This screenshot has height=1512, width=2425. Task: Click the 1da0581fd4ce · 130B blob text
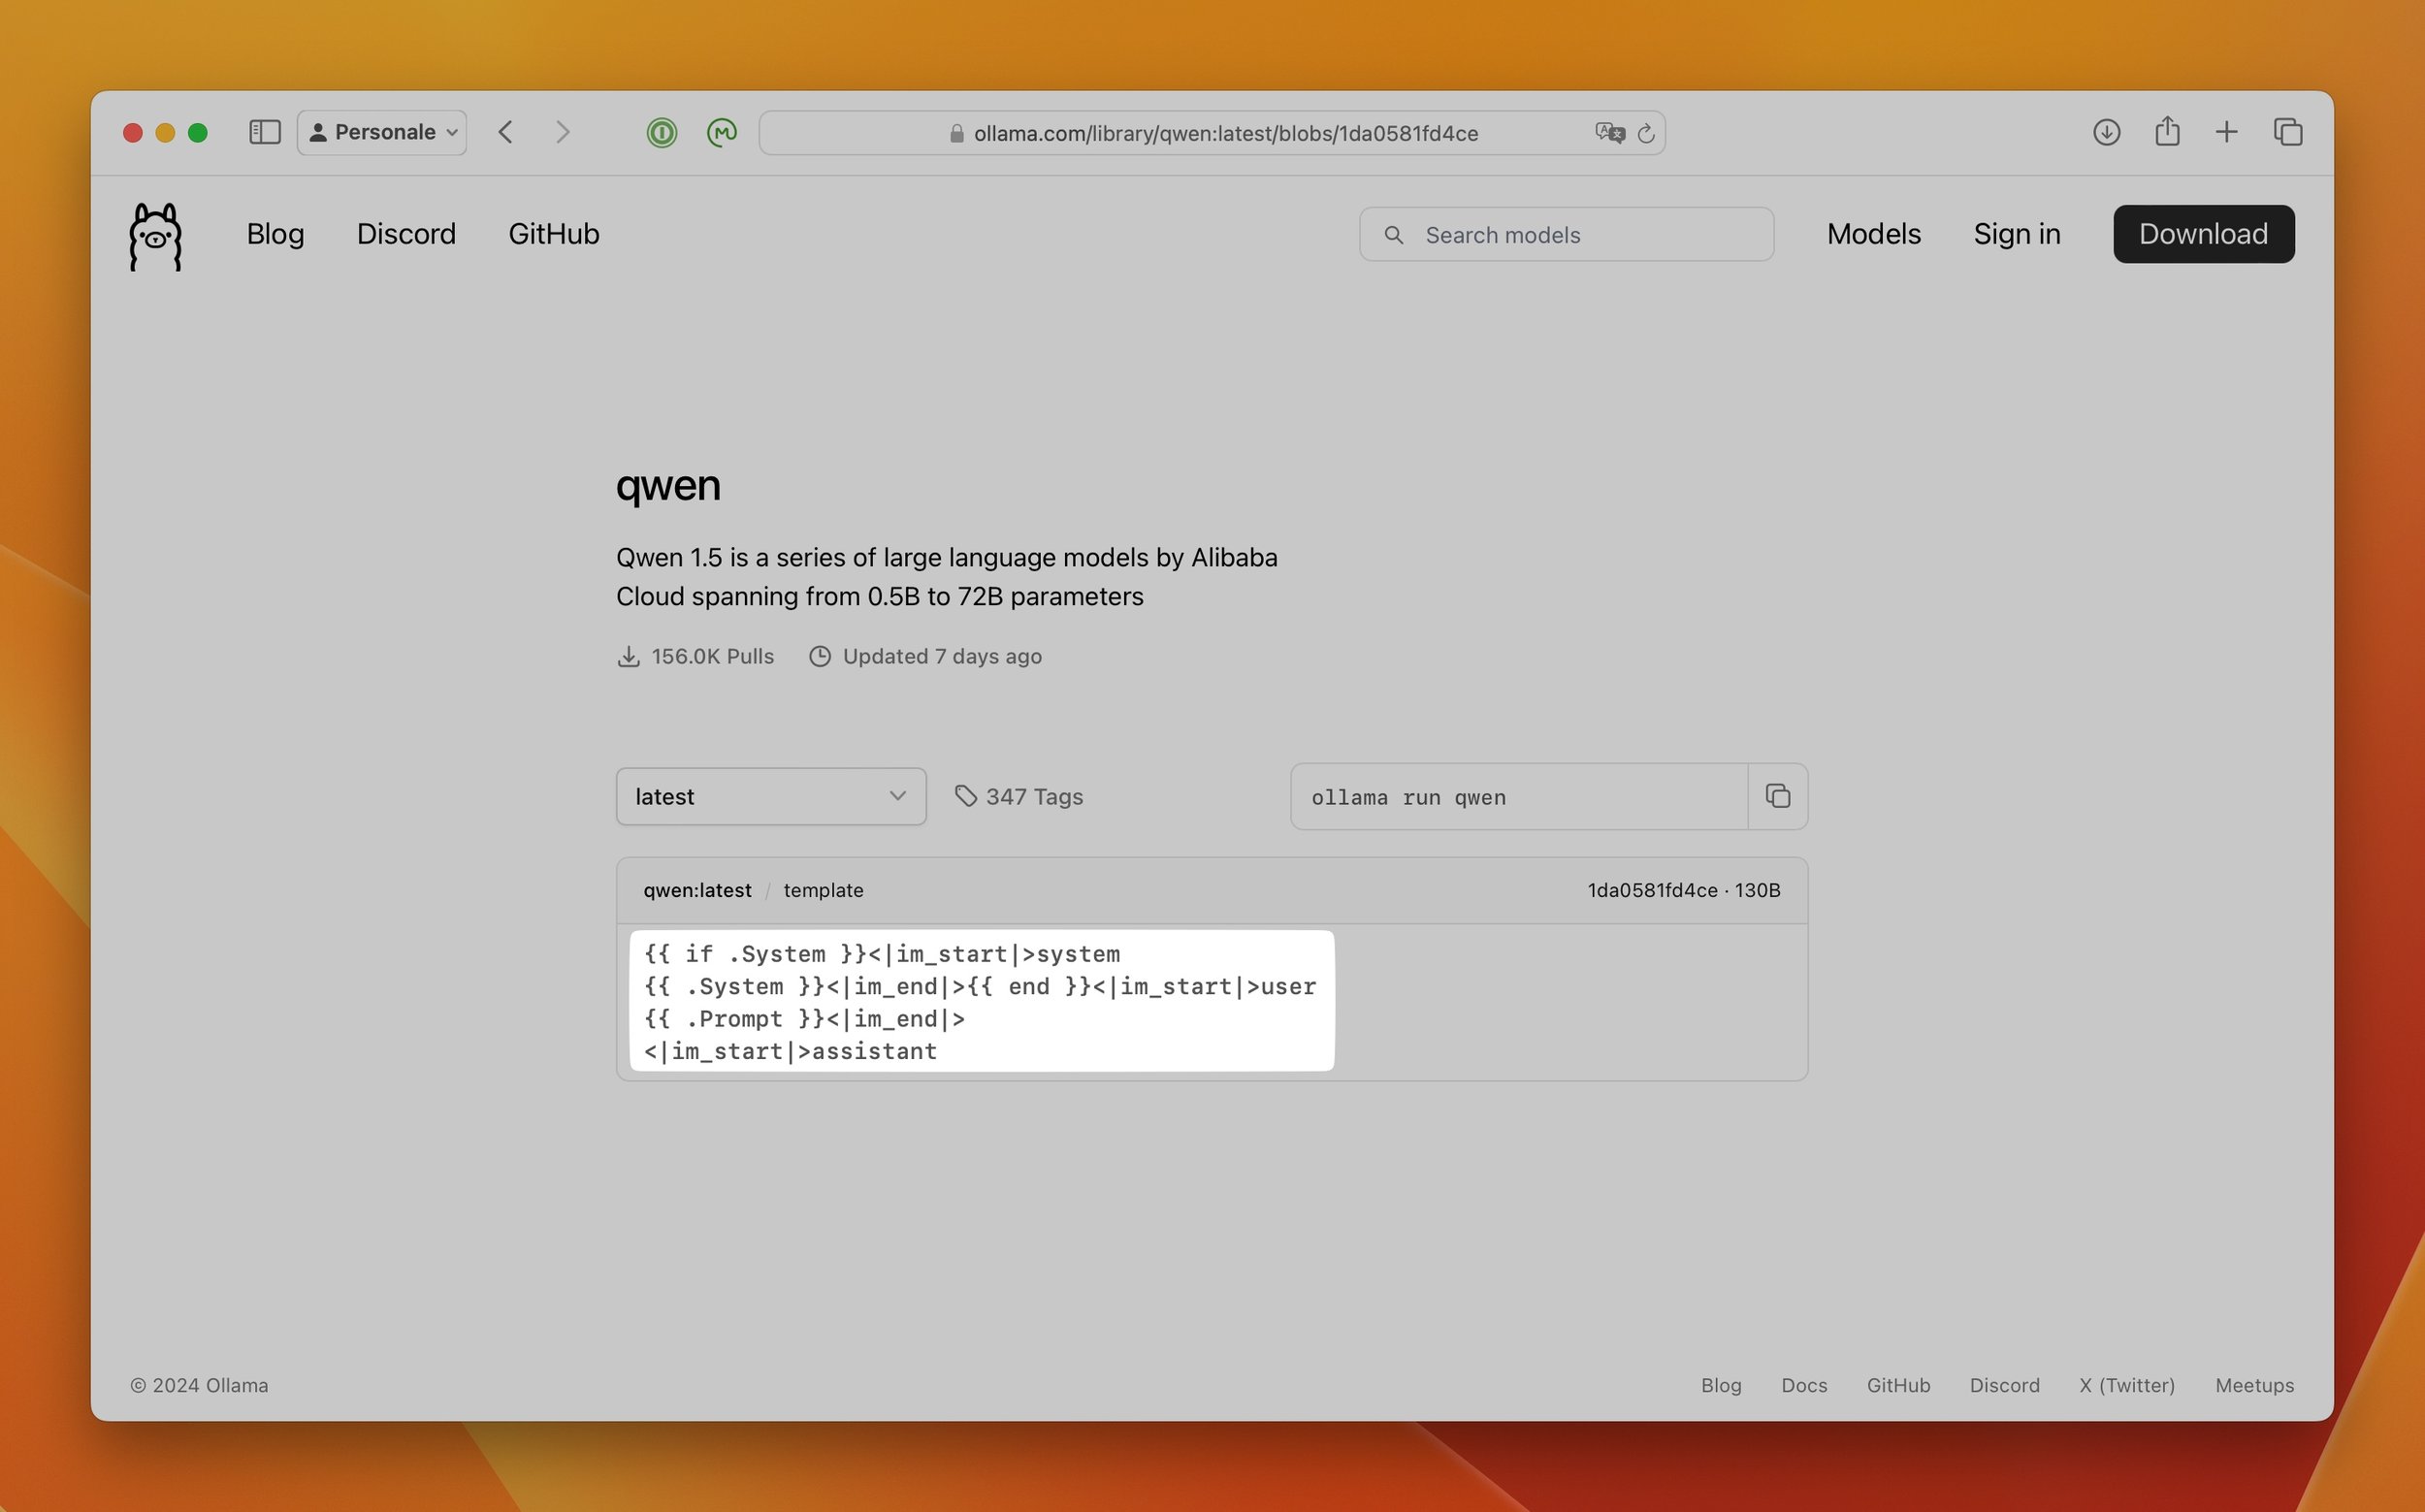pyautogui.click(x=1684, y=890)
